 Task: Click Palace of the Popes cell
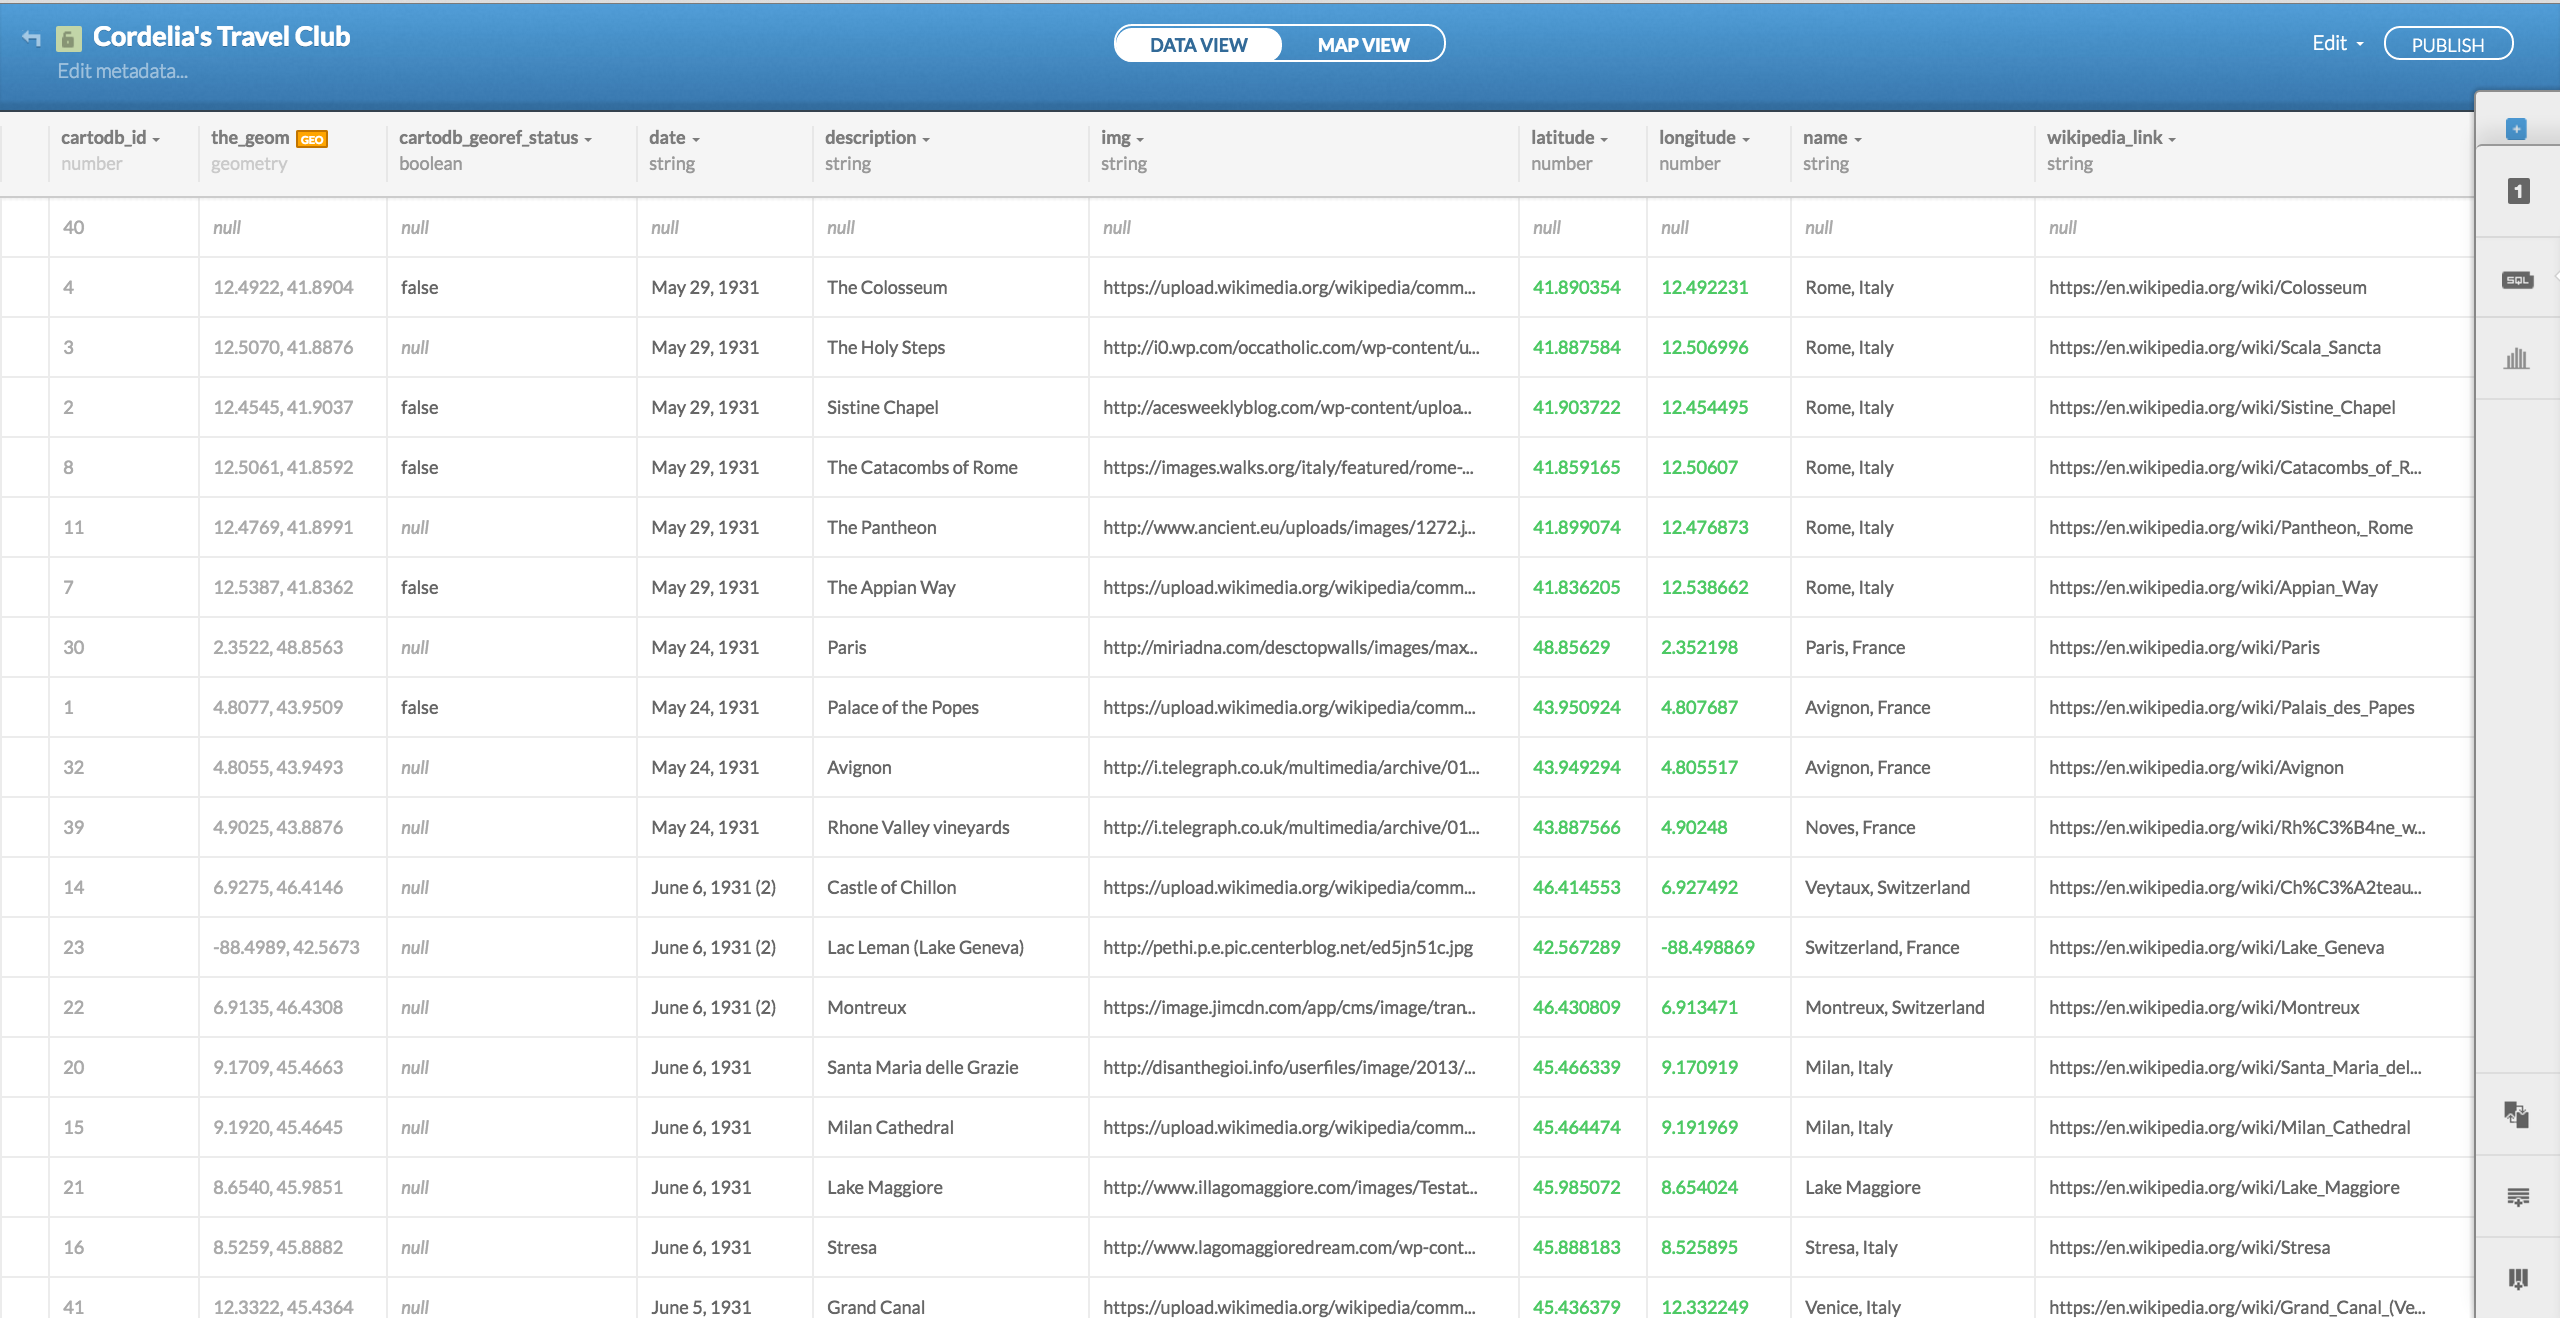(x=951, y=708)
